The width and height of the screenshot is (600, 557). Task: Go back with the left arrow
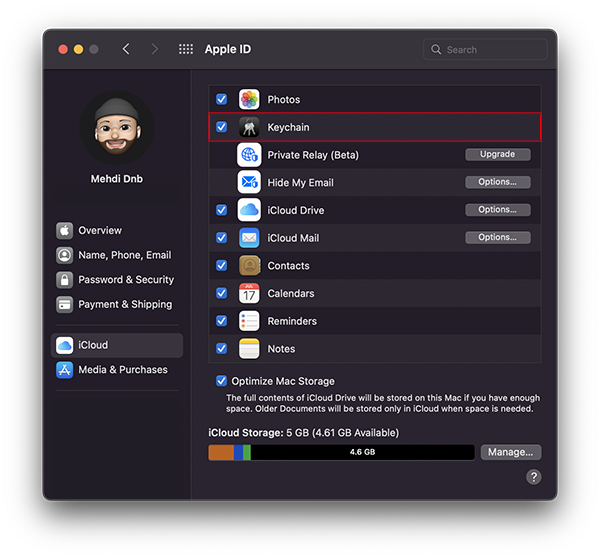coord(126,49)
